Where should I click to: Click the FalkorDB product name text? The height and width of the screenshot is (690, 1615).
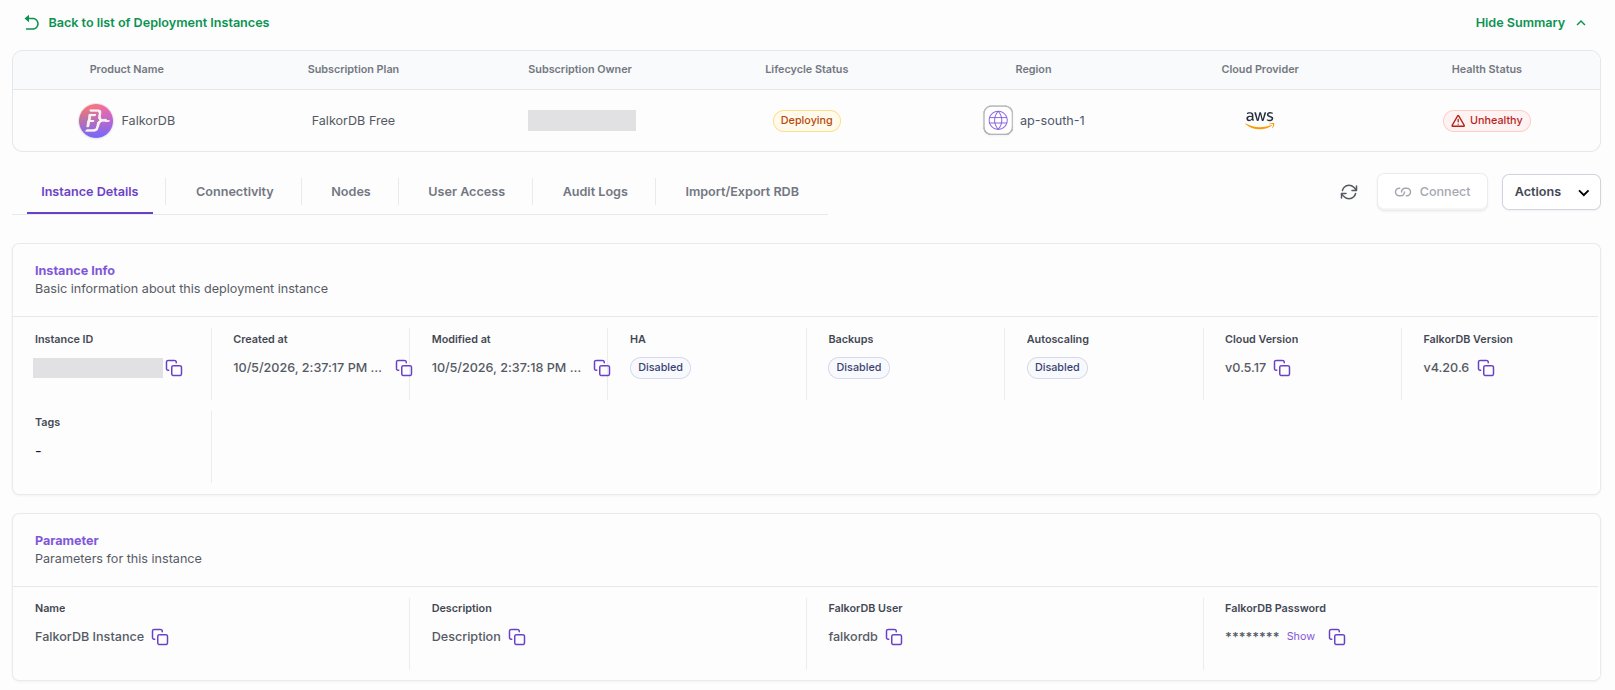click(x=148, y=121)
